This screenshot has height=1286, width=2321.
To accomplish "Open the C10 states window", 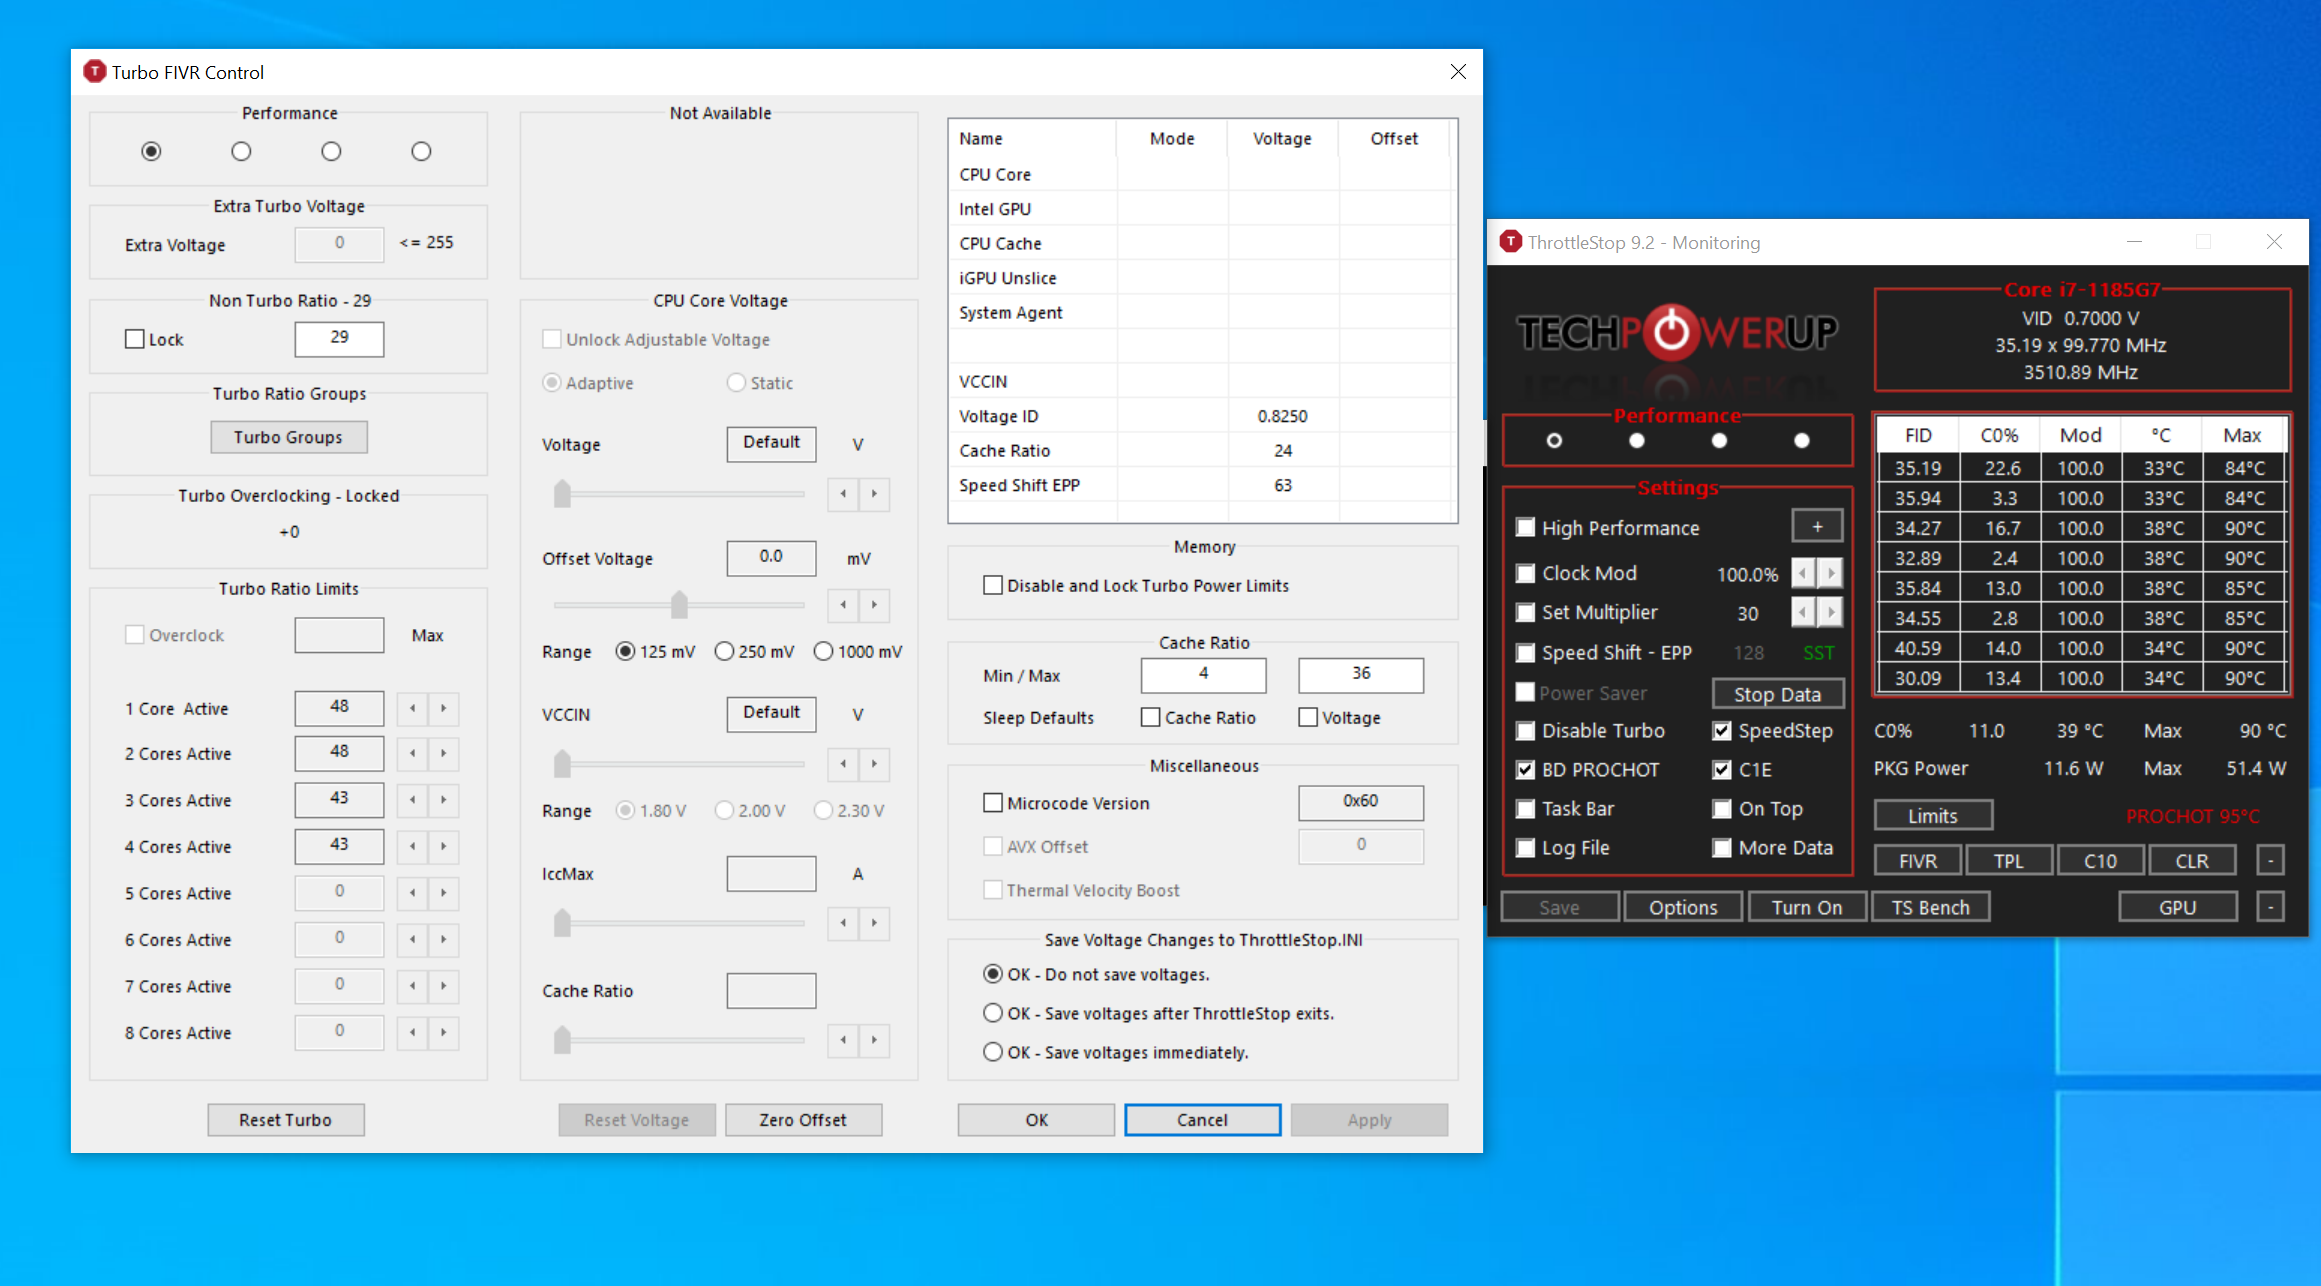I will pyautogui.click(x=2100, y=860).
